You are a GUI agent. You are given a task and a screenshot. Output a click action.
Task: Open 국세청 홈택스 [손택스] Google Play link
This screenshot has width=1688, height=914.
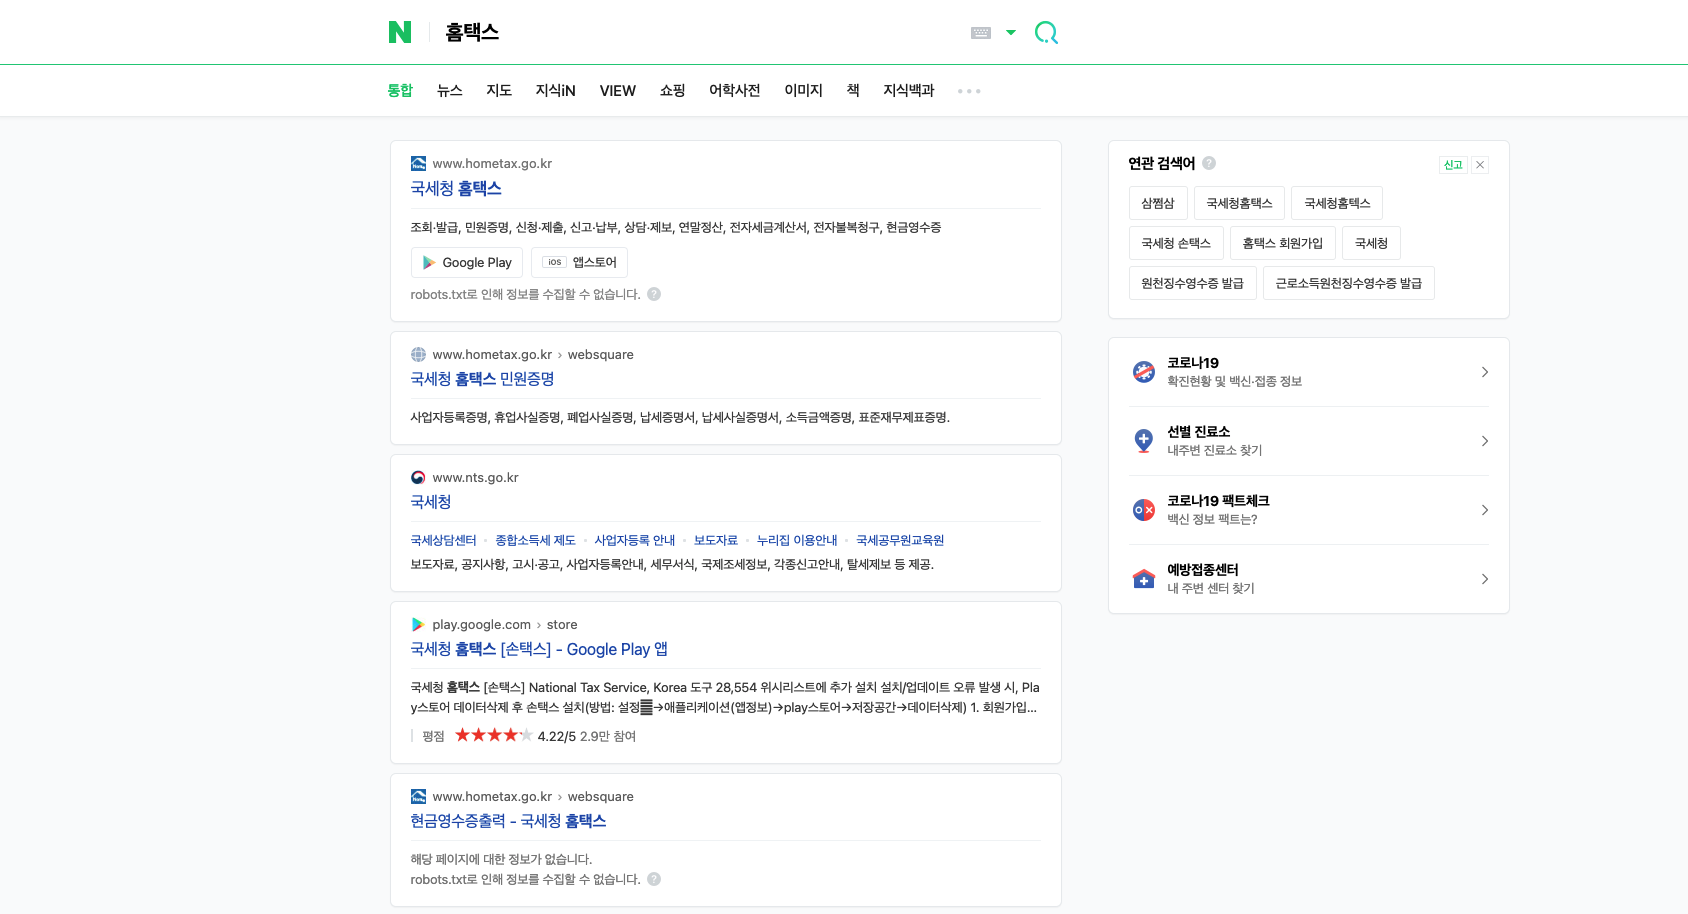pyautogui.click(x=539, y=649)
